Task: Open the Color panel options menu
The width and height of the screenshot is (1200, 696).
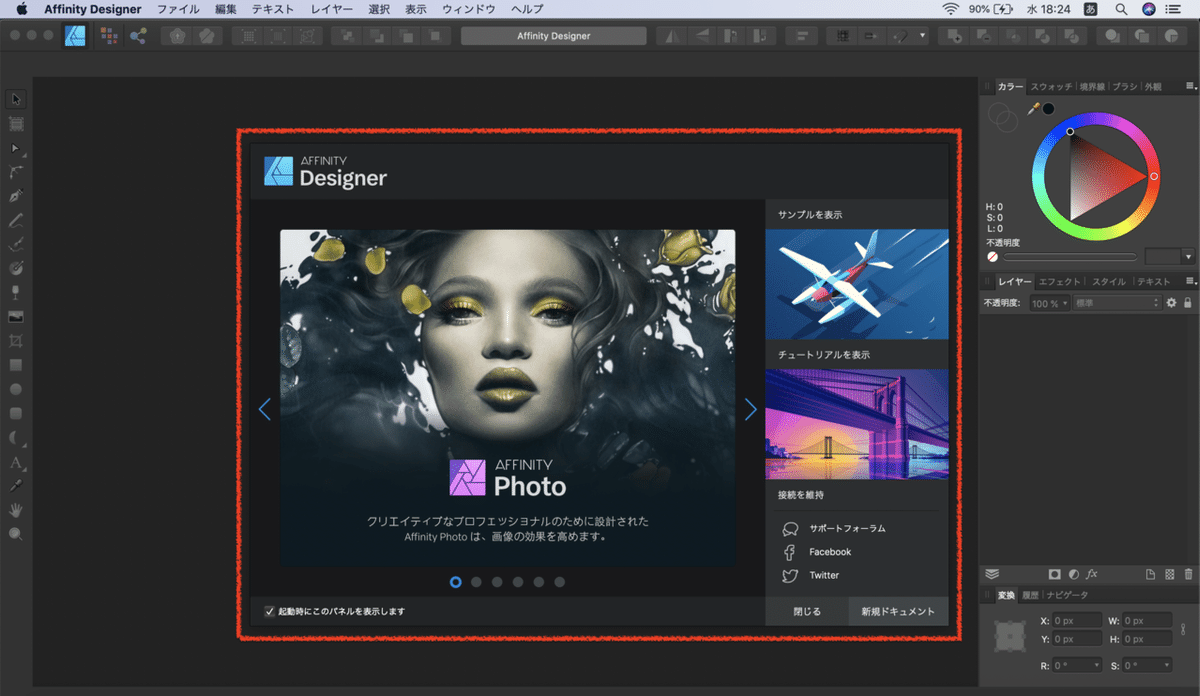Action: 1190,87
